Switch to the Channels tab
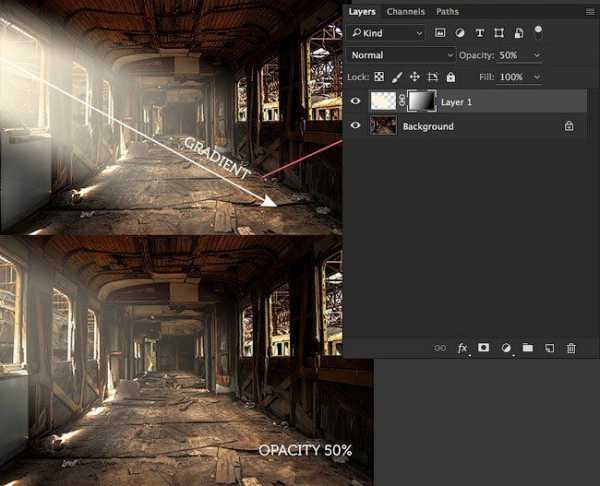 pyautogui.click(x=405, y=11)
